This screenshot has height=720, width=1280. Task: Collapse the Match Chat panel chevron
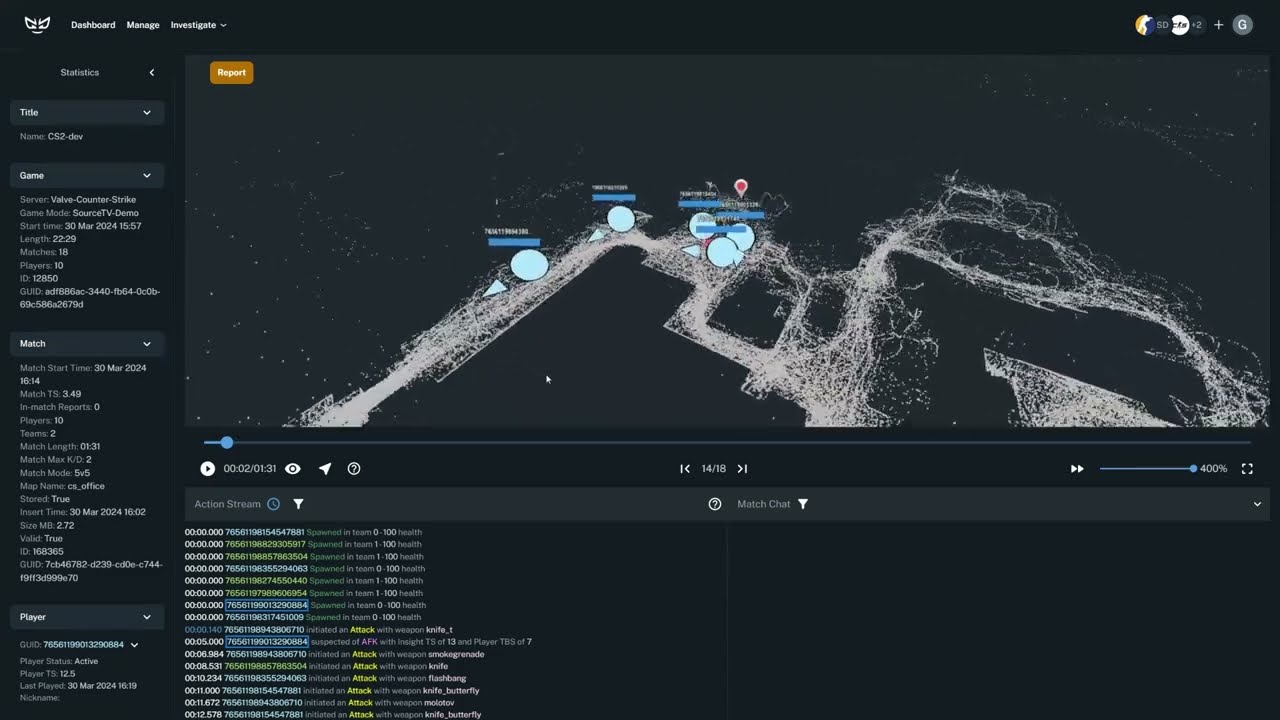pos(1257,504)
